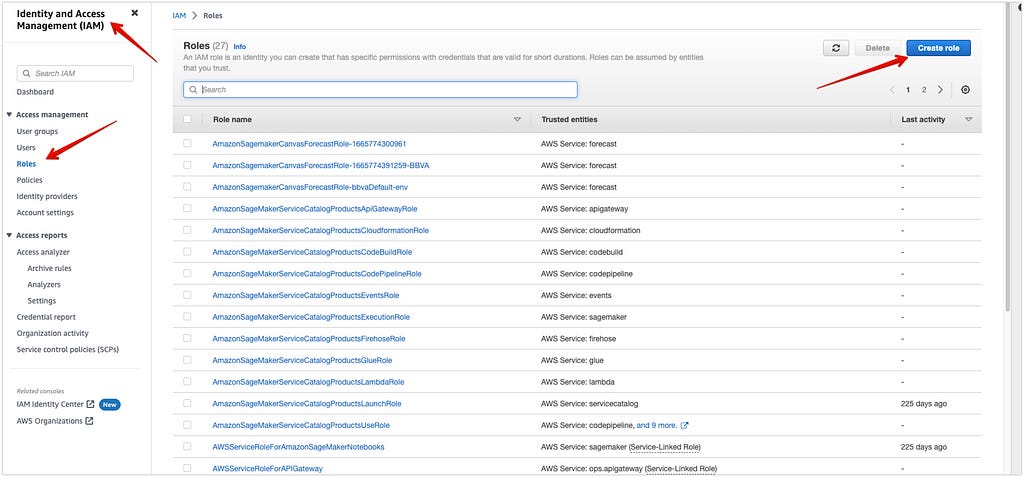Check the GlueRole row checkbox

click(x=187, y=359)
